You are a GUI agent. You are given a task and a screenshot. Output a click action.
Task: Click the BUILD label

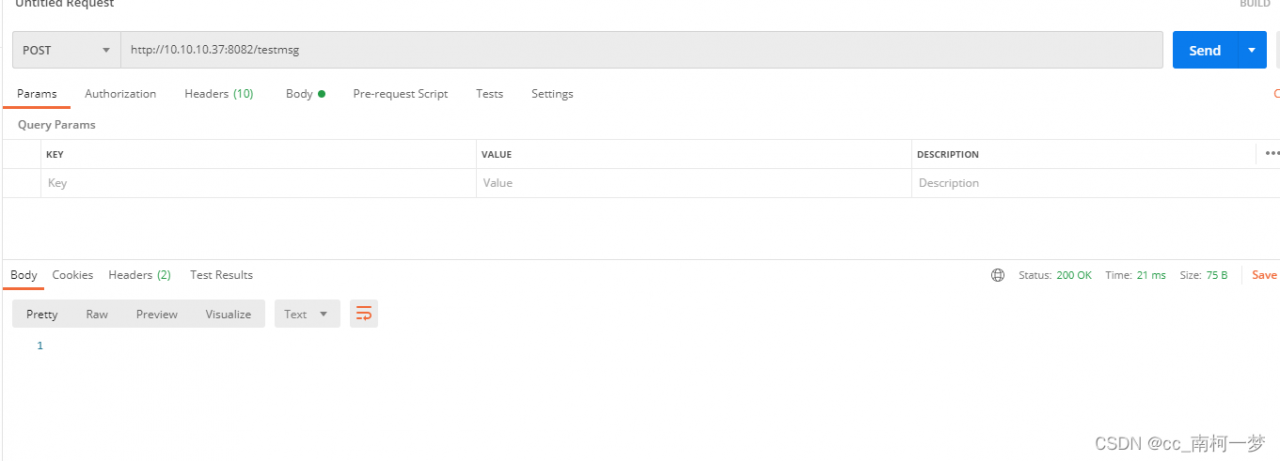(x=1255, y=4)
